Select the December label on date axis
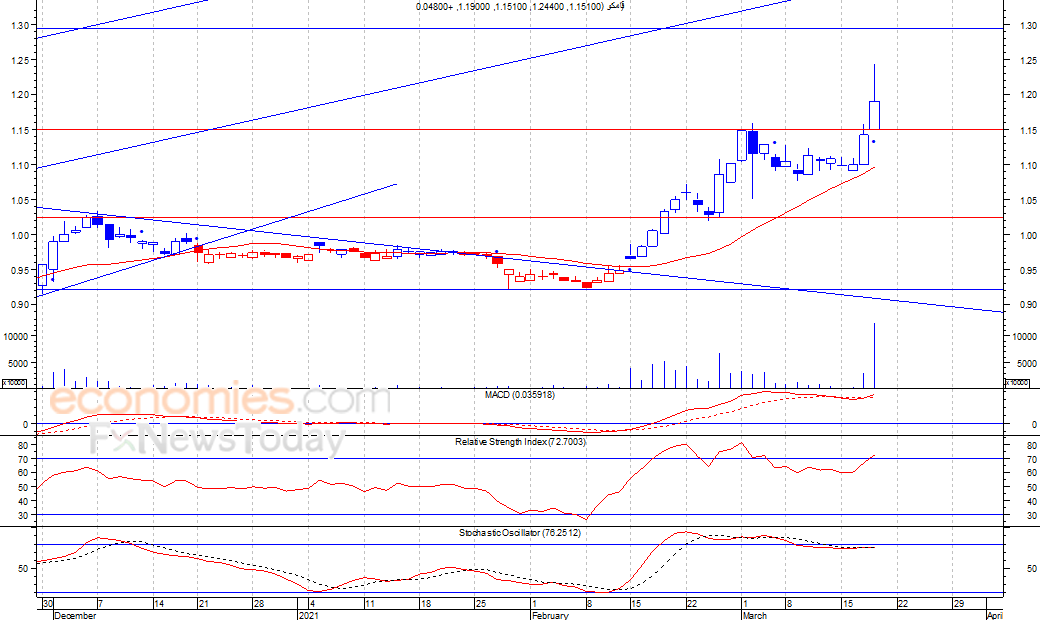The image size is (1040, 620). point(75,615)
